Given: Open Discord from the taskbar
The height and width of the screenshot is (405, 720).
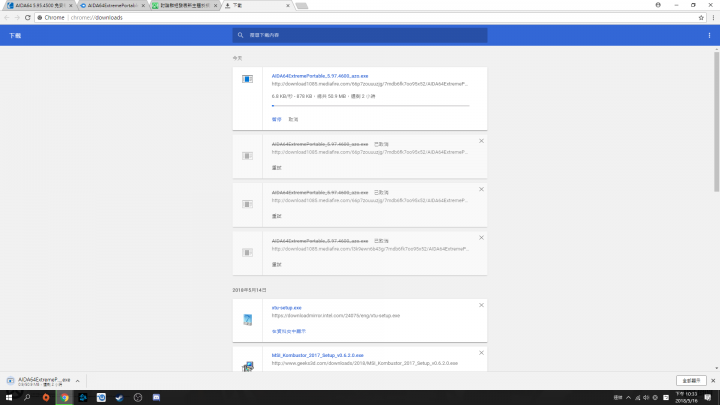Looking at the screenshot, I should [x=156, y=398].
